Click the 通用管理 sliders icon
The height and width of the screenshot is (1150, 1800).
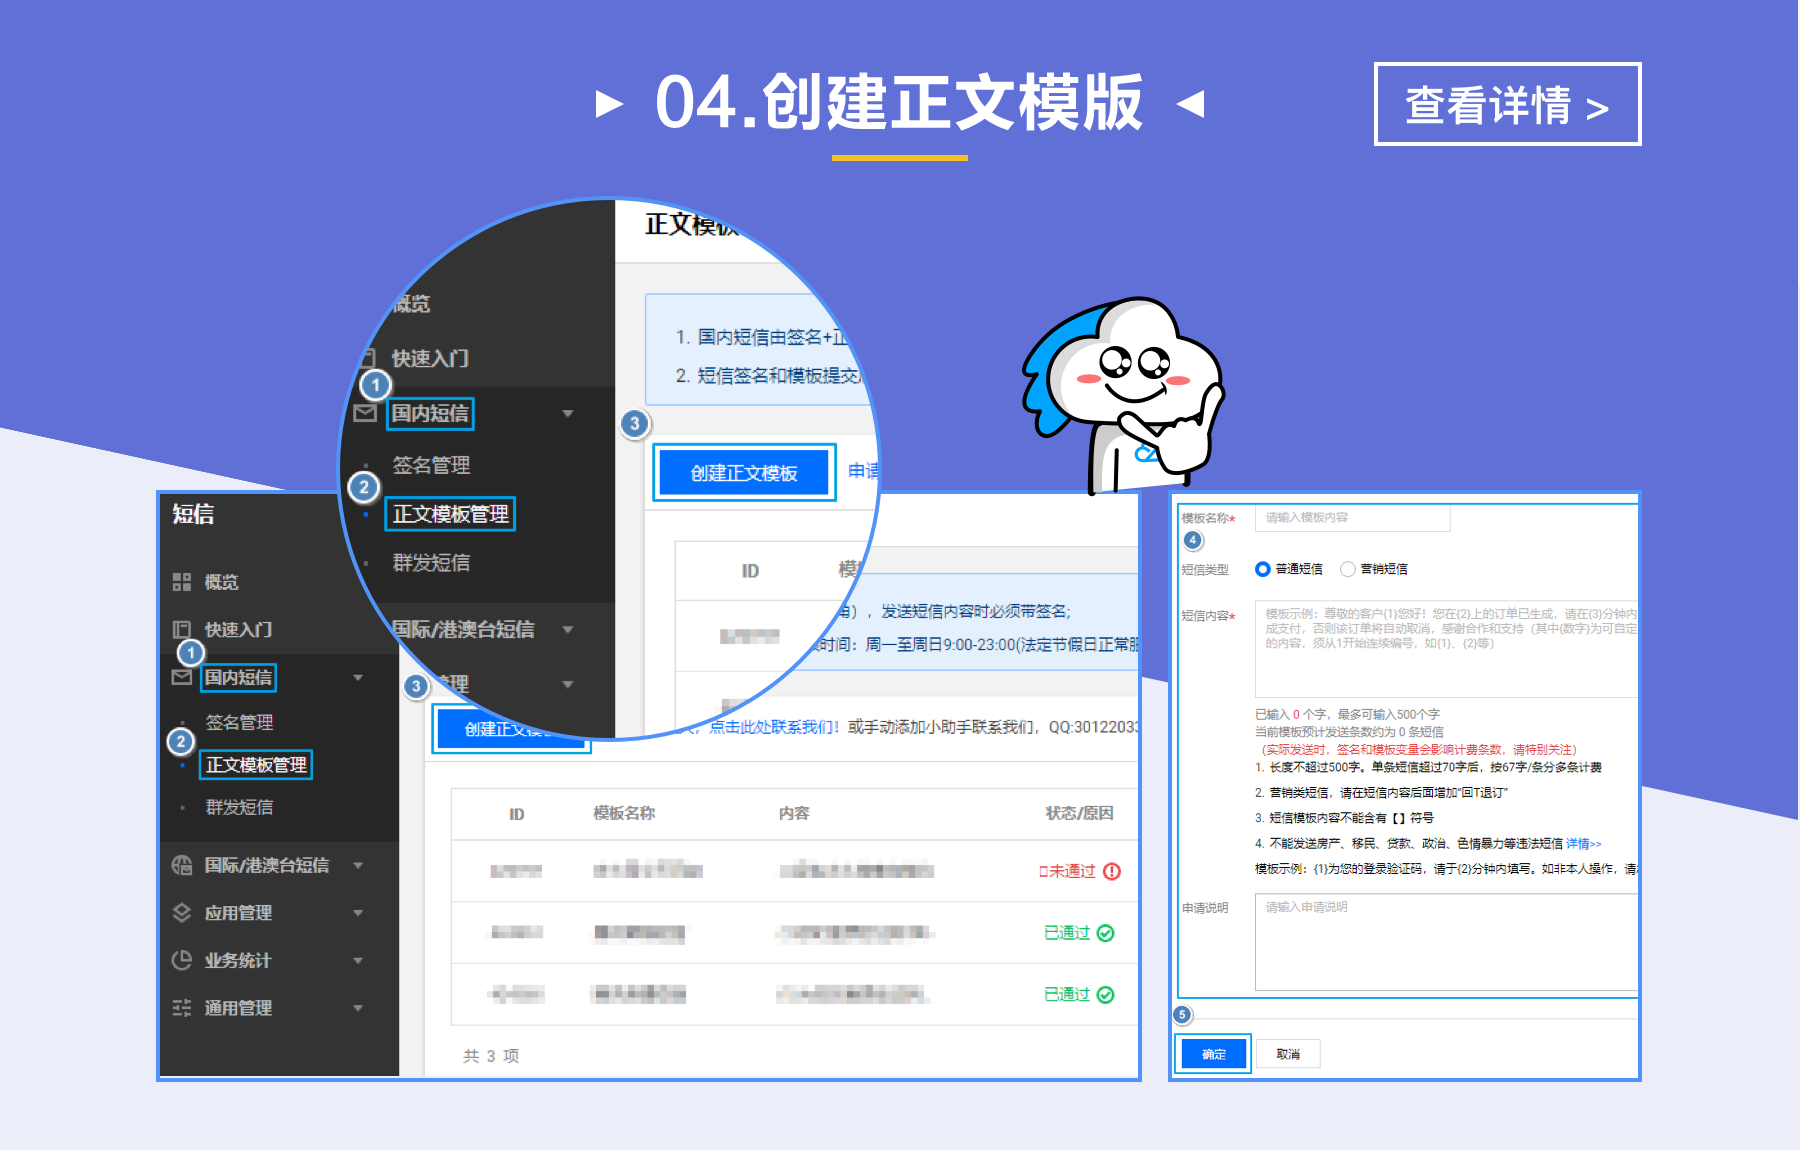[x=182, y=1008]
